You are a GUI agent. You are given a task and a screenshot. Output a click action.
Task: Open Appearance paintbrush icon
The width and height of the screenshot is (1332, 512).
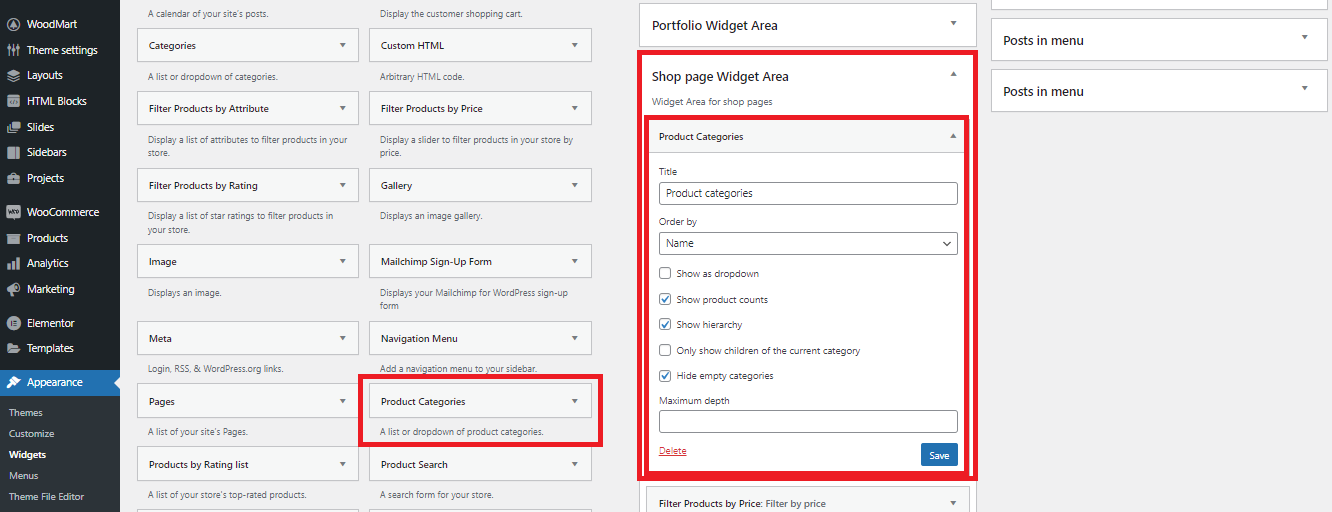coord(13,382)
